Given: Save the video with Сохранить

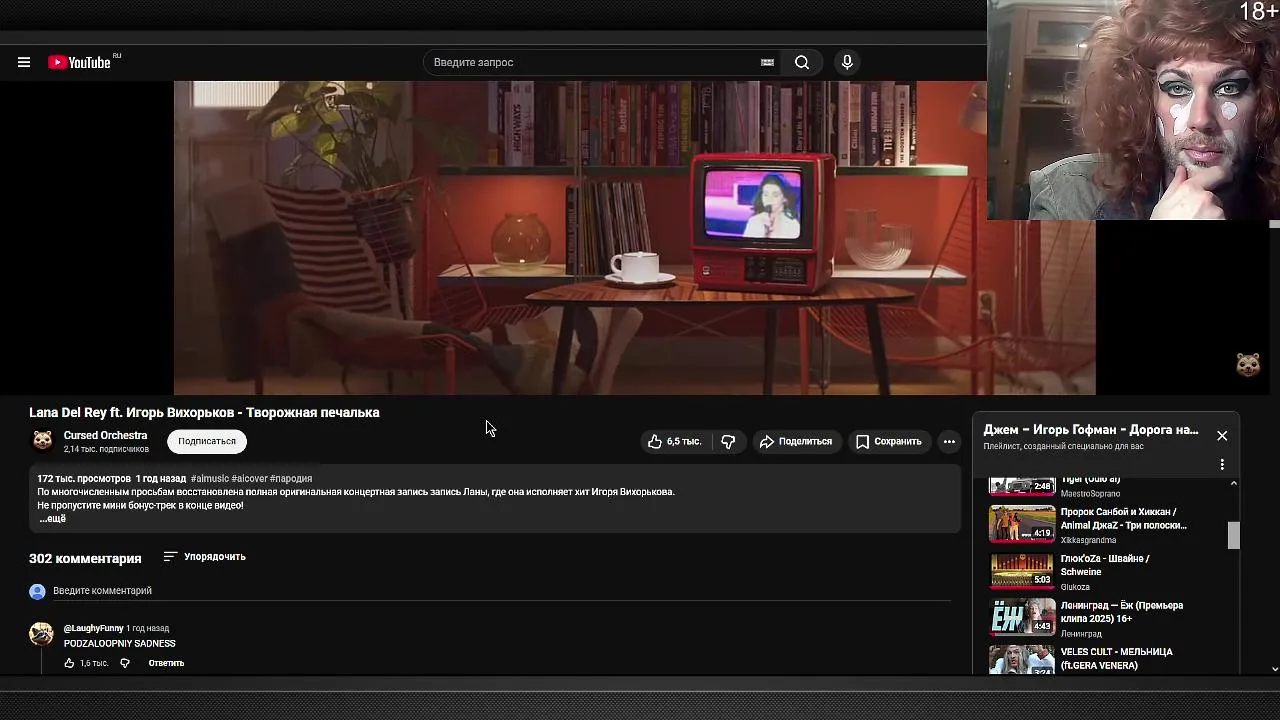Looking at the screenshot, I should (x=889, y=441).
